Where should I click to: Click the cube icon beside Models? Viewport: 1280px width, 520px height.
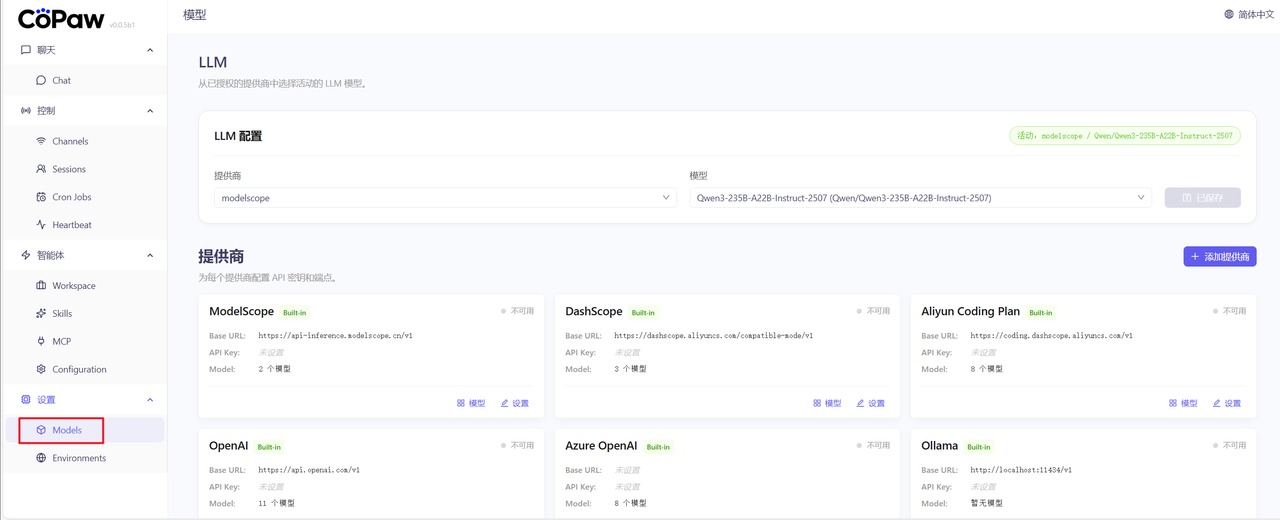pos(41,430)
